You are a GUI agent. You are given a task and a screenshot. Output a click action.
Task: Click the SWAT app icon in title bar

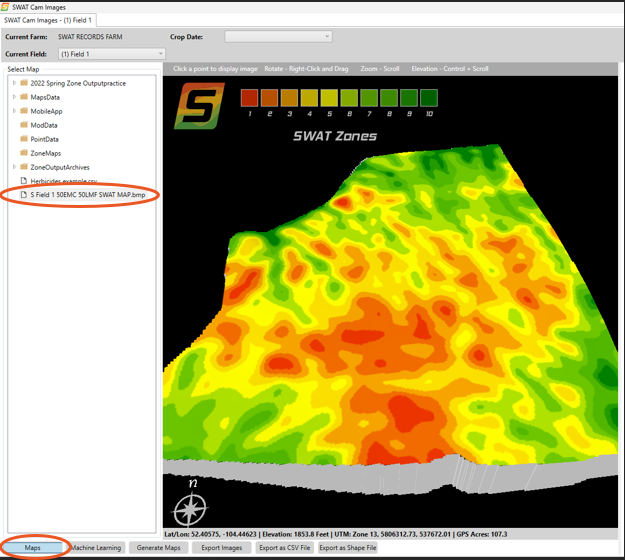point(5,7)
